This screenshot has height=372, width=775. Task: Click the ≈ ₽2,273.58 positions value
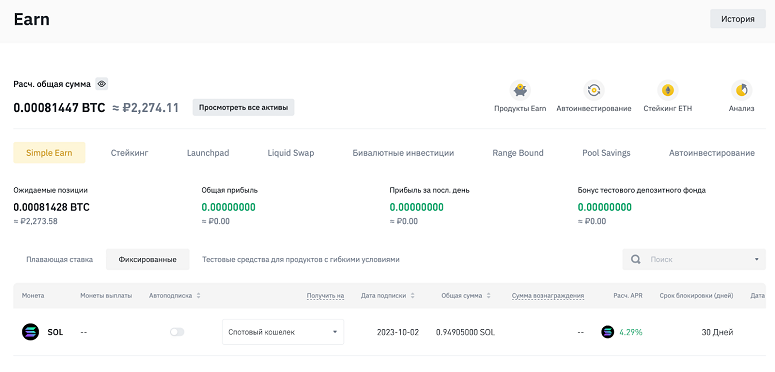[x=36, y=221]
